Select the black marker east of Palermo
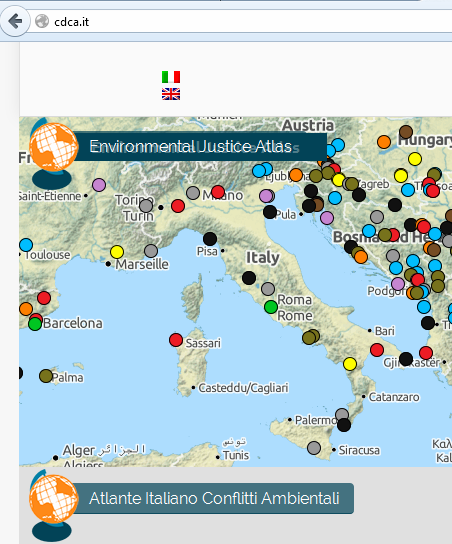Image resolution: width=452 pixels, height=544 pixels. tap(344, 425)
